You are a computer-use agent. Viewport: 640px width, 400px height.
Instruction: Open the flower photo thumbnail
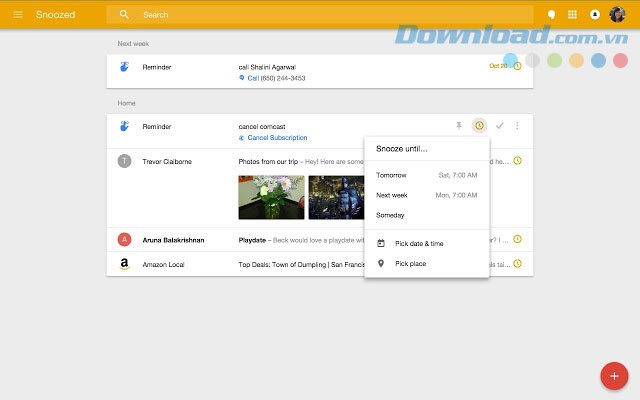click(x=271, y=197)
